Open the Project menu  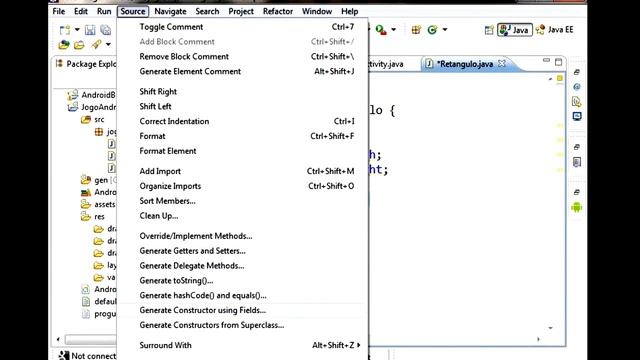coord(241,11)
